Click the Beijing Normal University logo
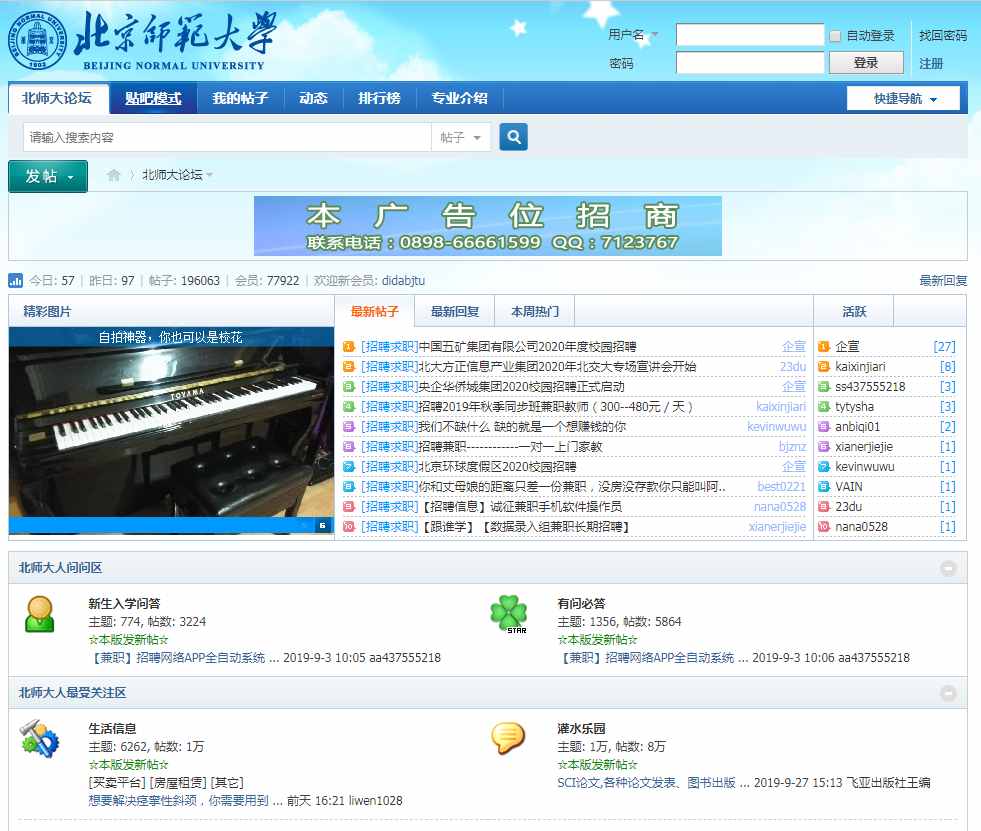This screenshot has width=981, height=831. (x=143, y=41)
